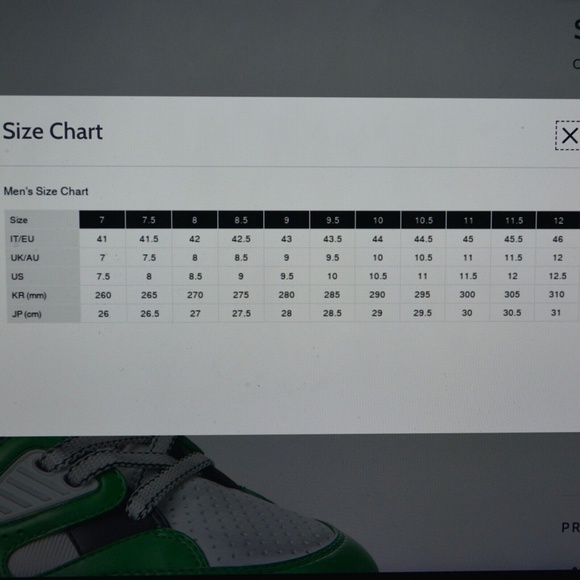Select the JP (cm) row label
580x580 pixels.
(x=27, y=314)
